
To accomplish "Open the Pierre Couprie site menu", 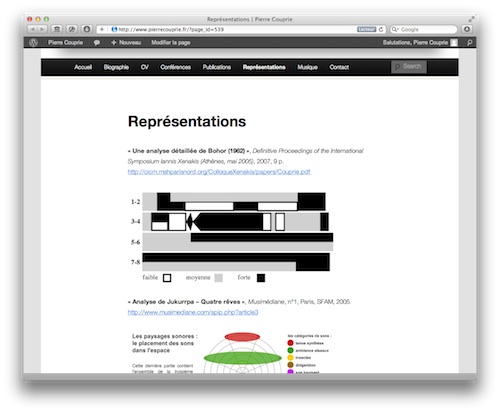I will click(x=65, y=43).
